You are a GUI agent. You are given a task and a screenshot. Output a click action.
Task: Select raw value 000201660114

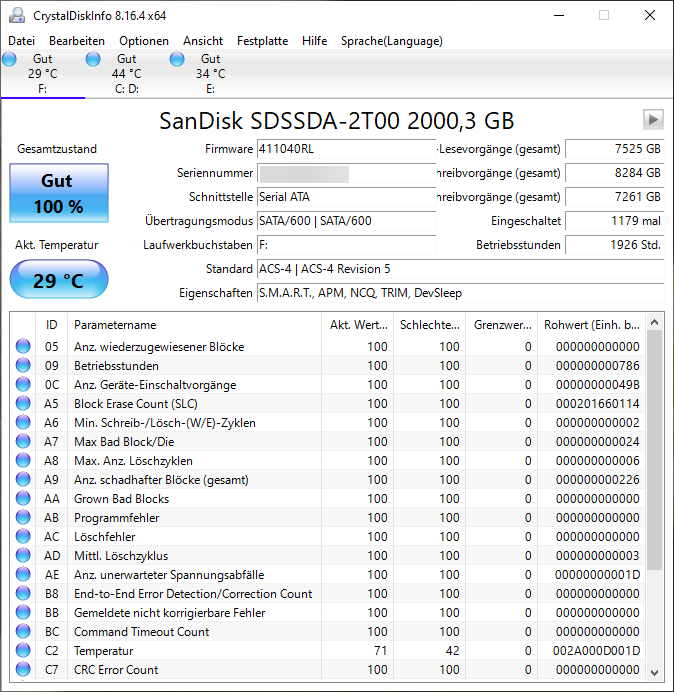click(x=597, y=403)
